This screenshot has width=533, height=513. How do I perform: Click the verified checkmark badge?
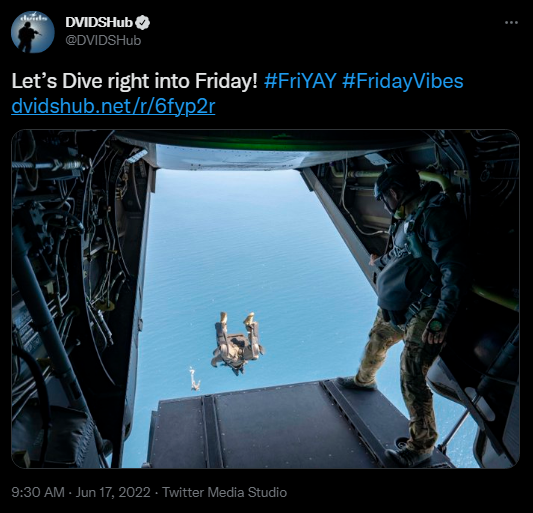point(142,22)
